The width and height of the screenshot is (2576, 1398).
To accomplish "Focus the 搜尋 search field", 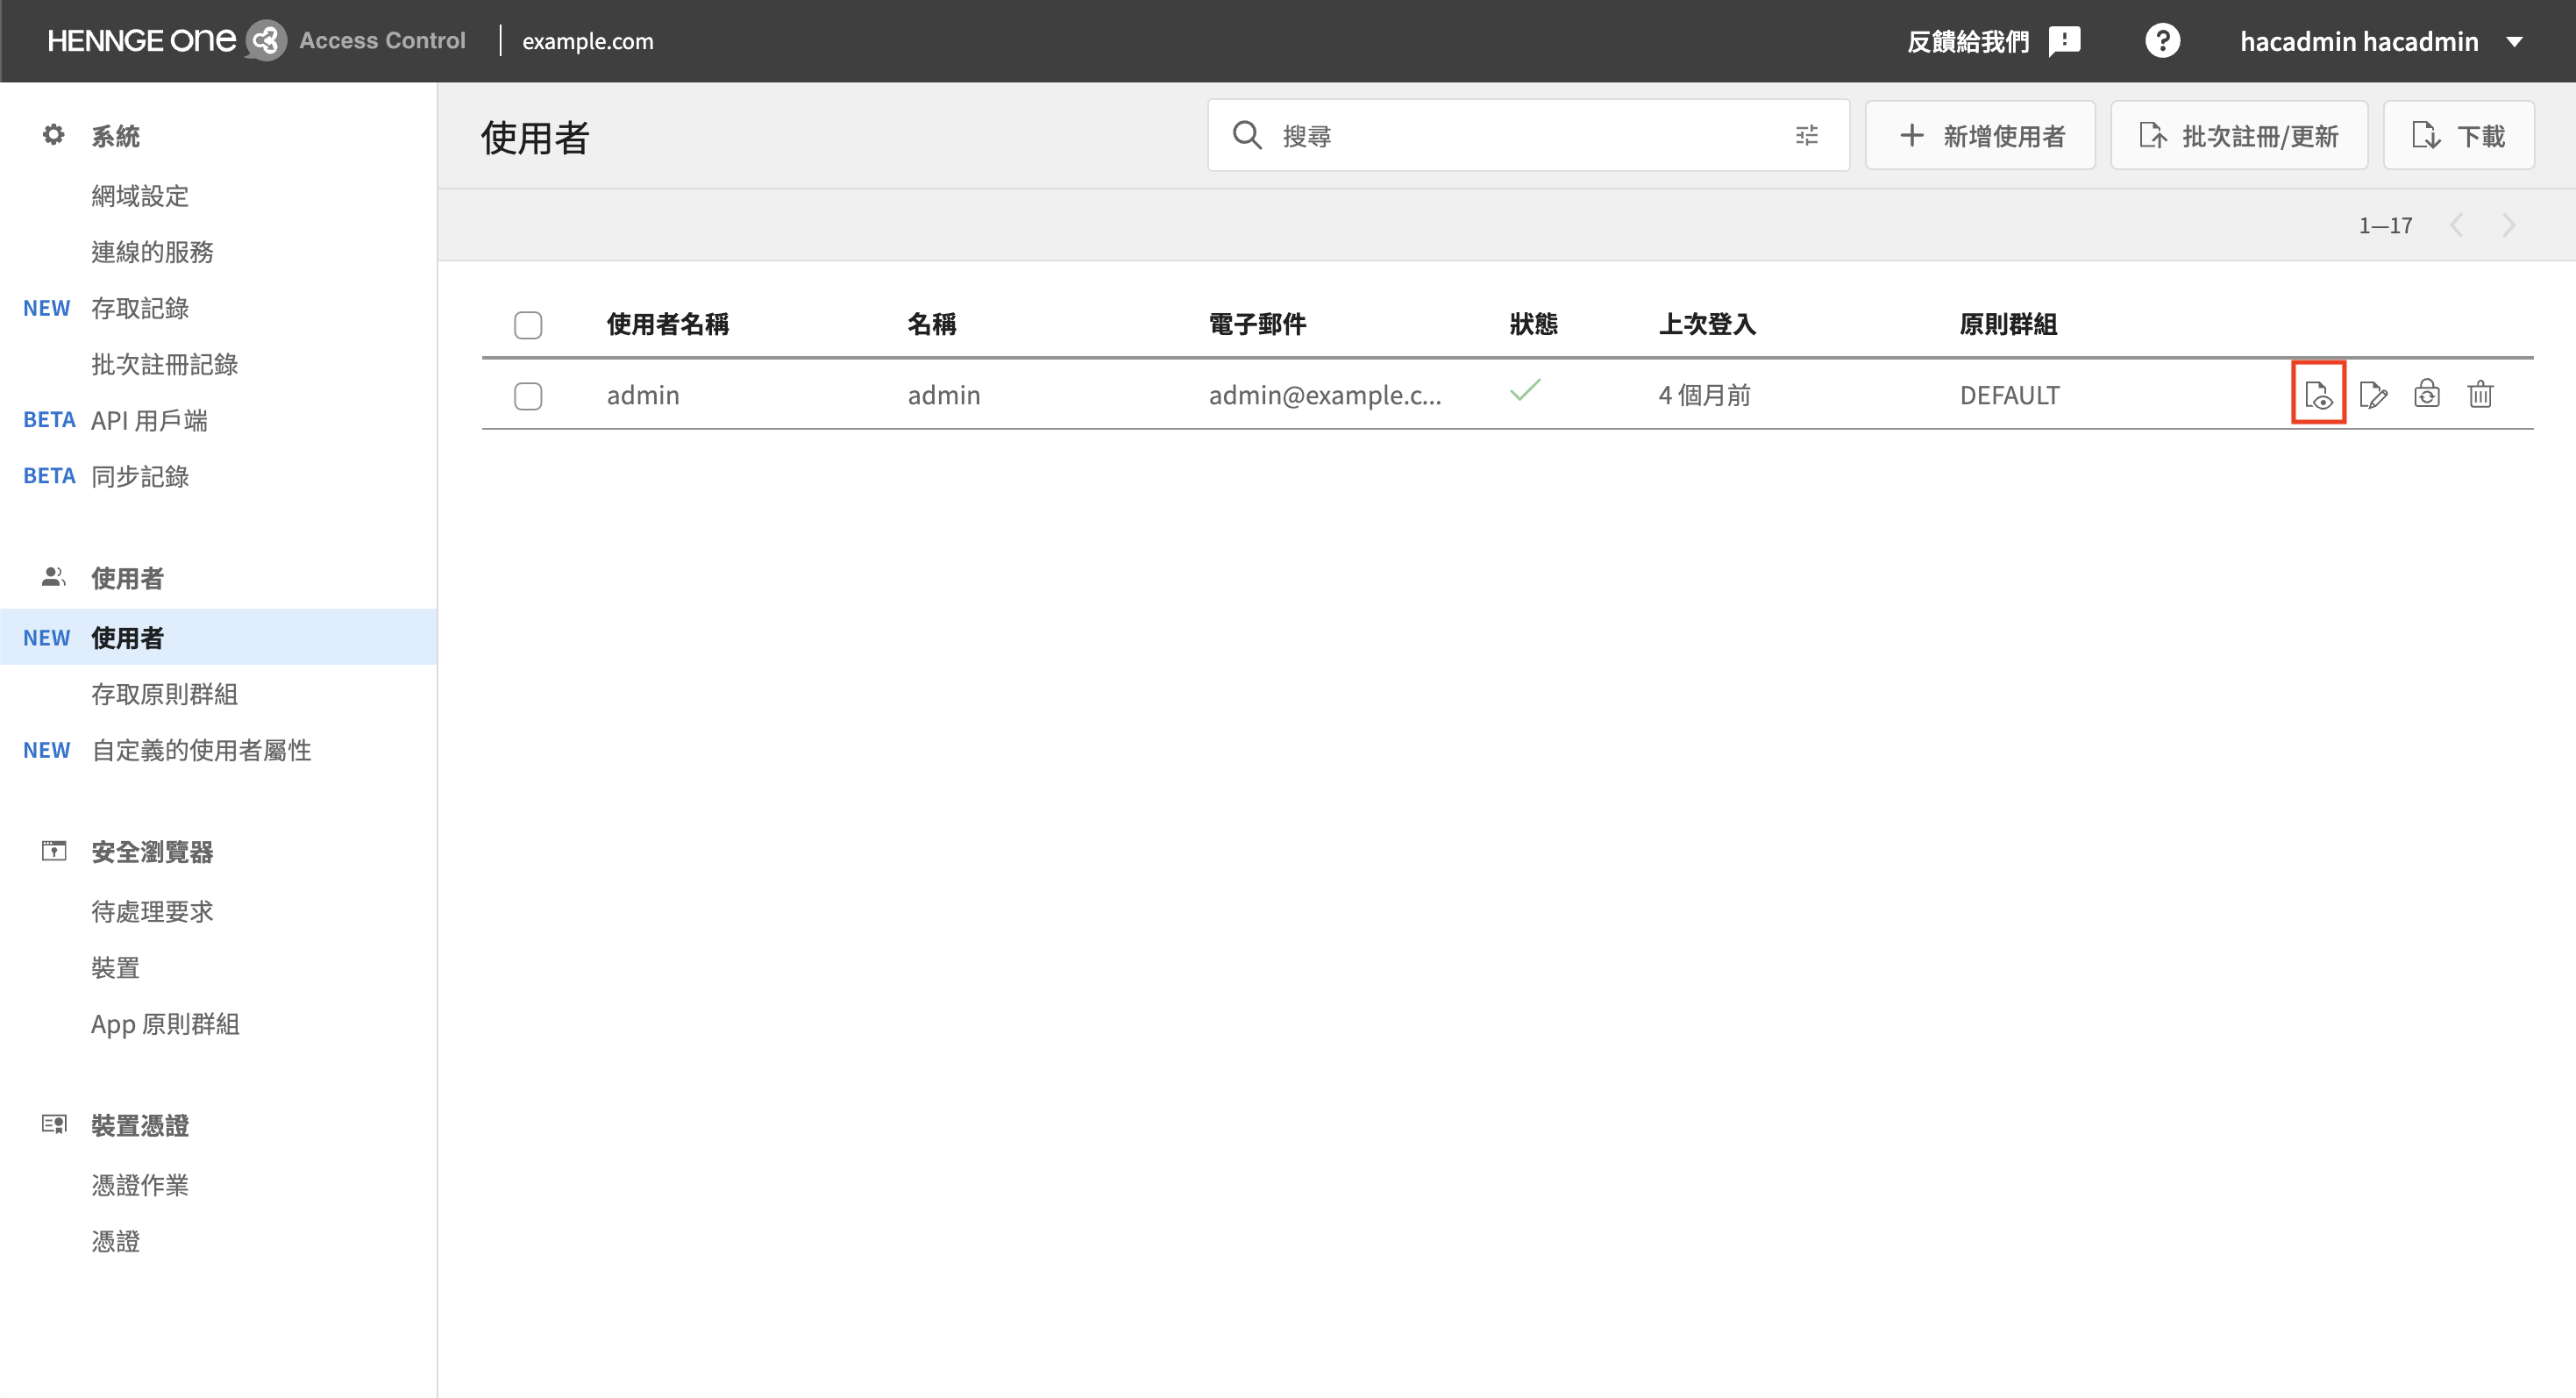I will tap(1528, 135).
